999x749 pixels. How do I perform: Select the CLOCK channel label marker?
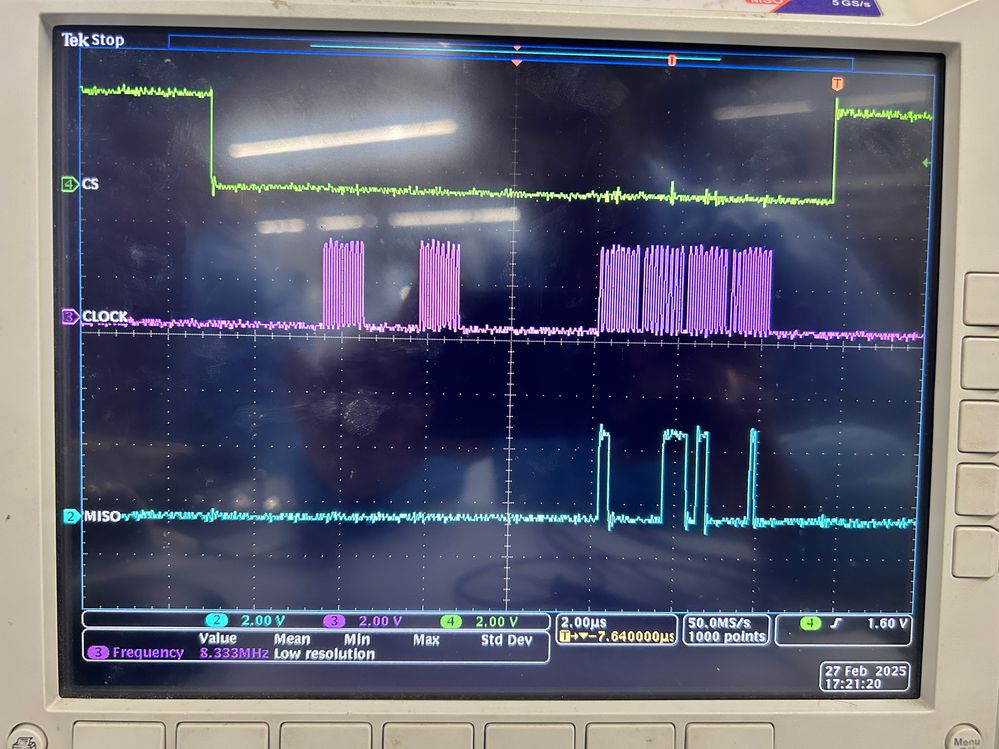(x=70, y=316)
